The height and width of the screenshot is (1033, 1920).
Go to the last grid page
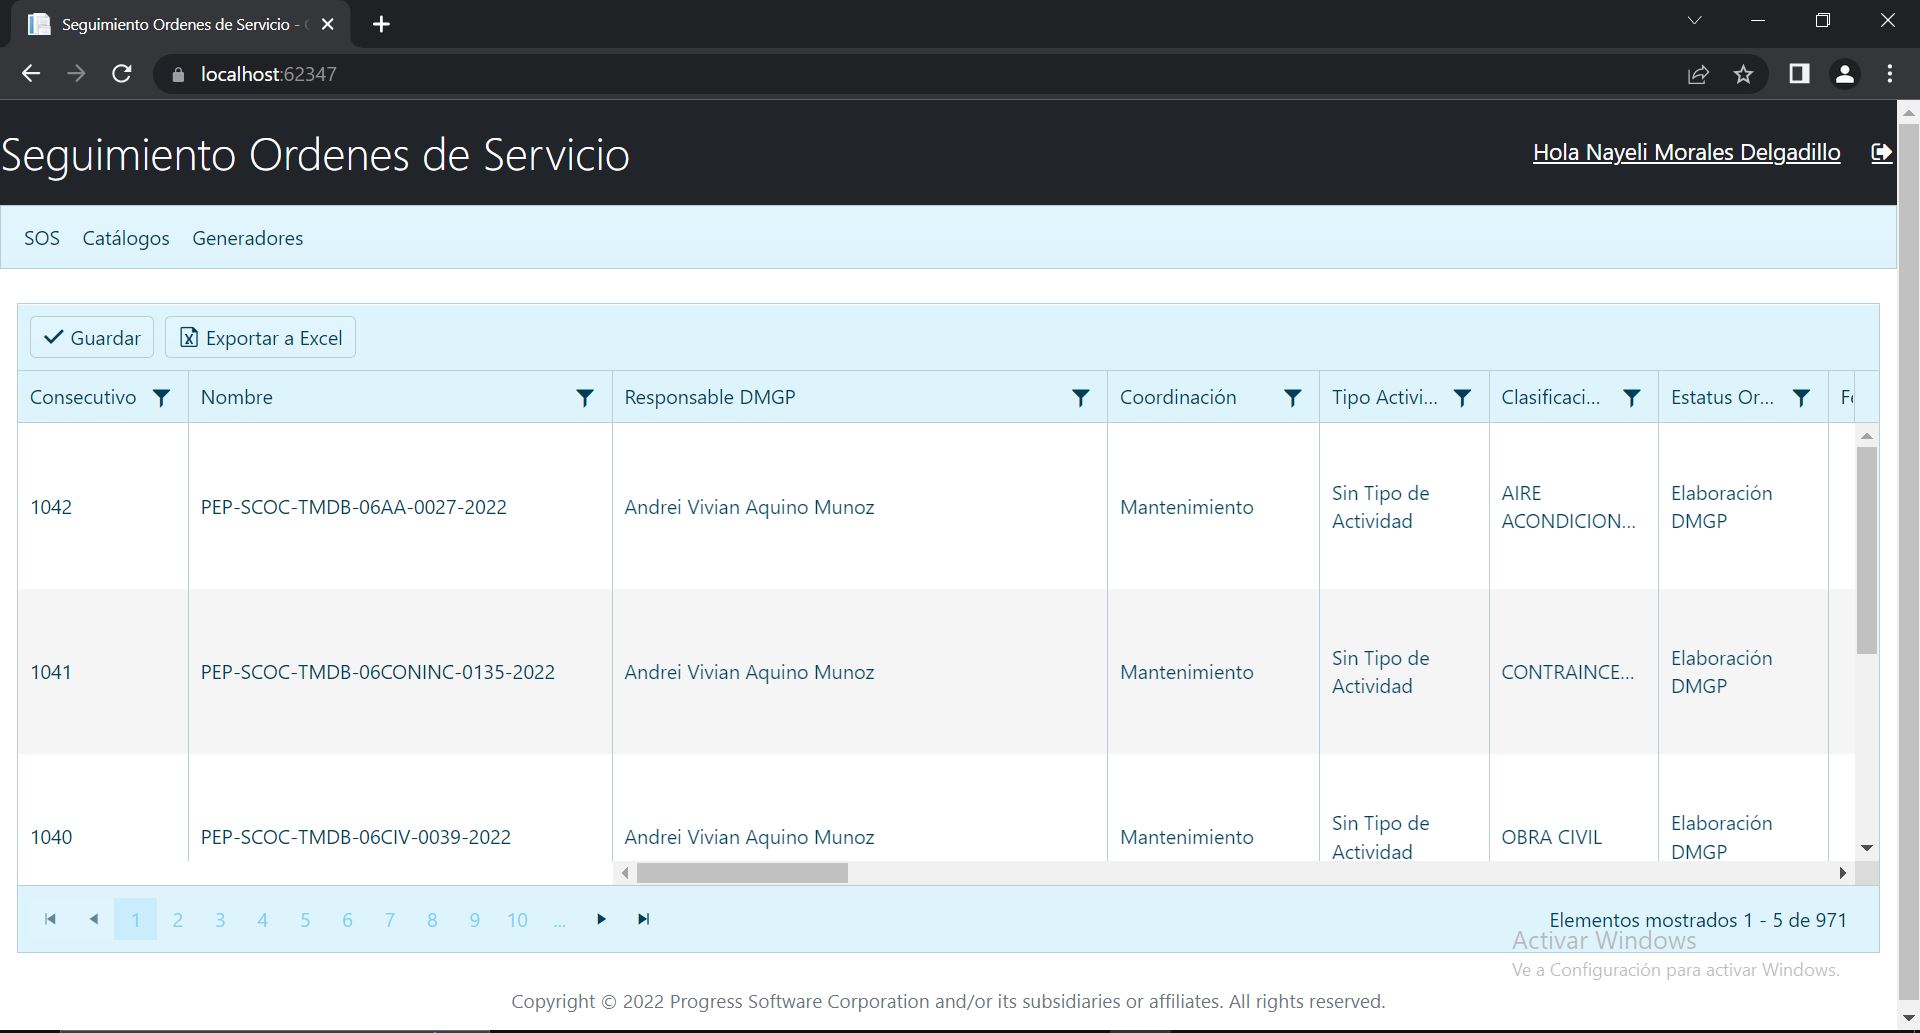pos(644,919)
